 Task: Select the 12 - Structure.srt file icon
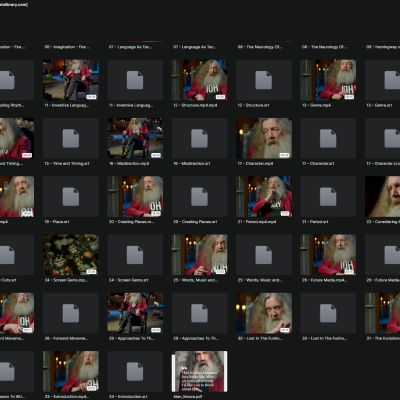coord(264,80)
